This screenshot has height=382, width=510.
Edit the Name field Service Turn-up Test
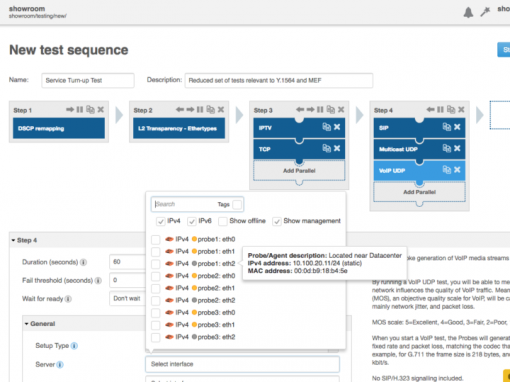click(x=88, y=80)
